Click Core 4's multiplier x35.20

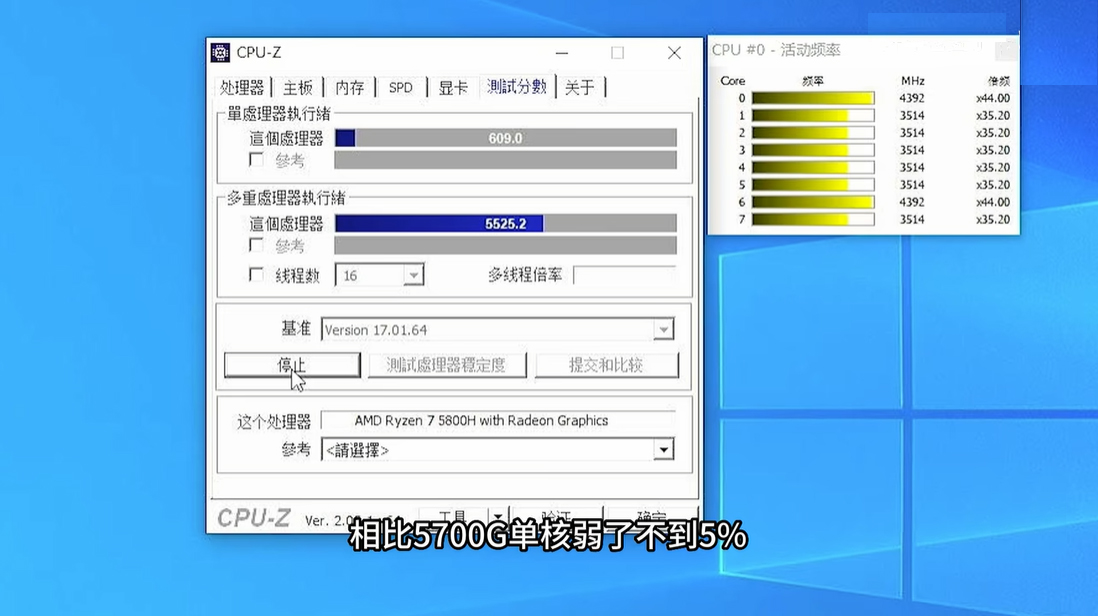pyautogui.click(x=993, y=167)
